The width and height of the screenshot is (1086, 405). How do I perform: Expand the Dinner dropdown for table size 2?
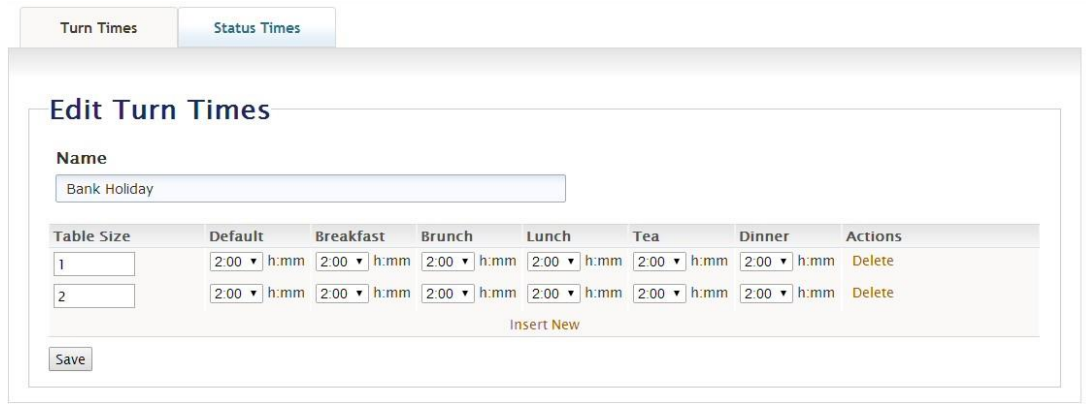(x=765, y=294)
